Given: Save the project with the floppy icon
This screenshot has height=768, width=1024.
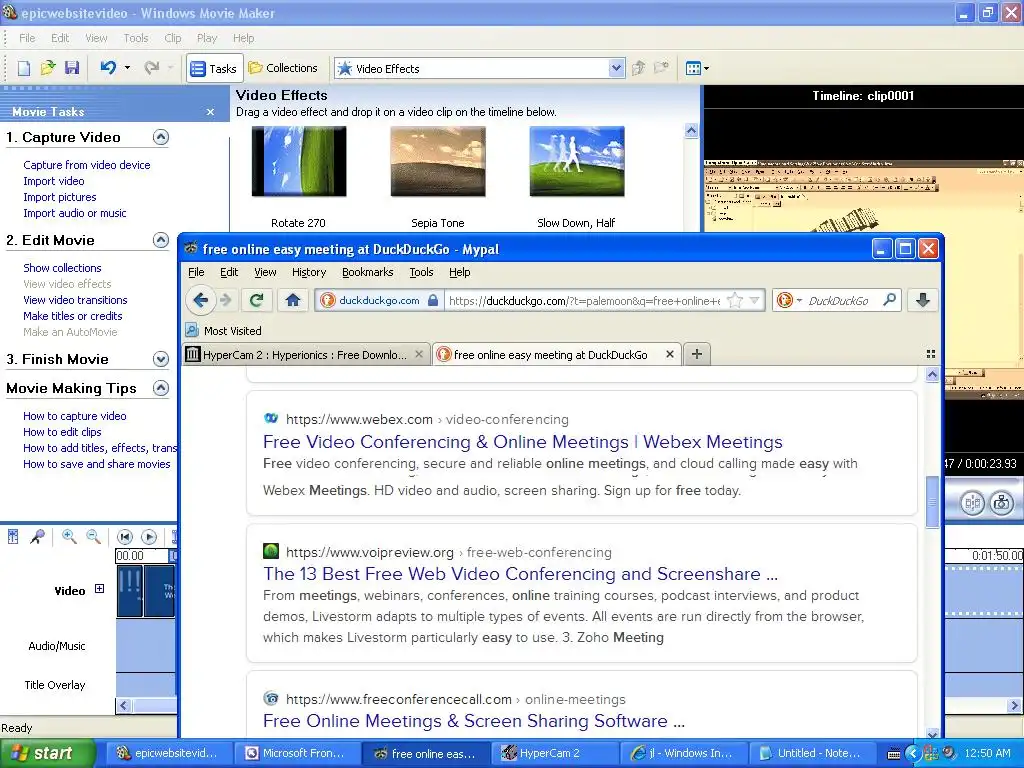Looking at the screenshot, I should [x=72, y=68].
